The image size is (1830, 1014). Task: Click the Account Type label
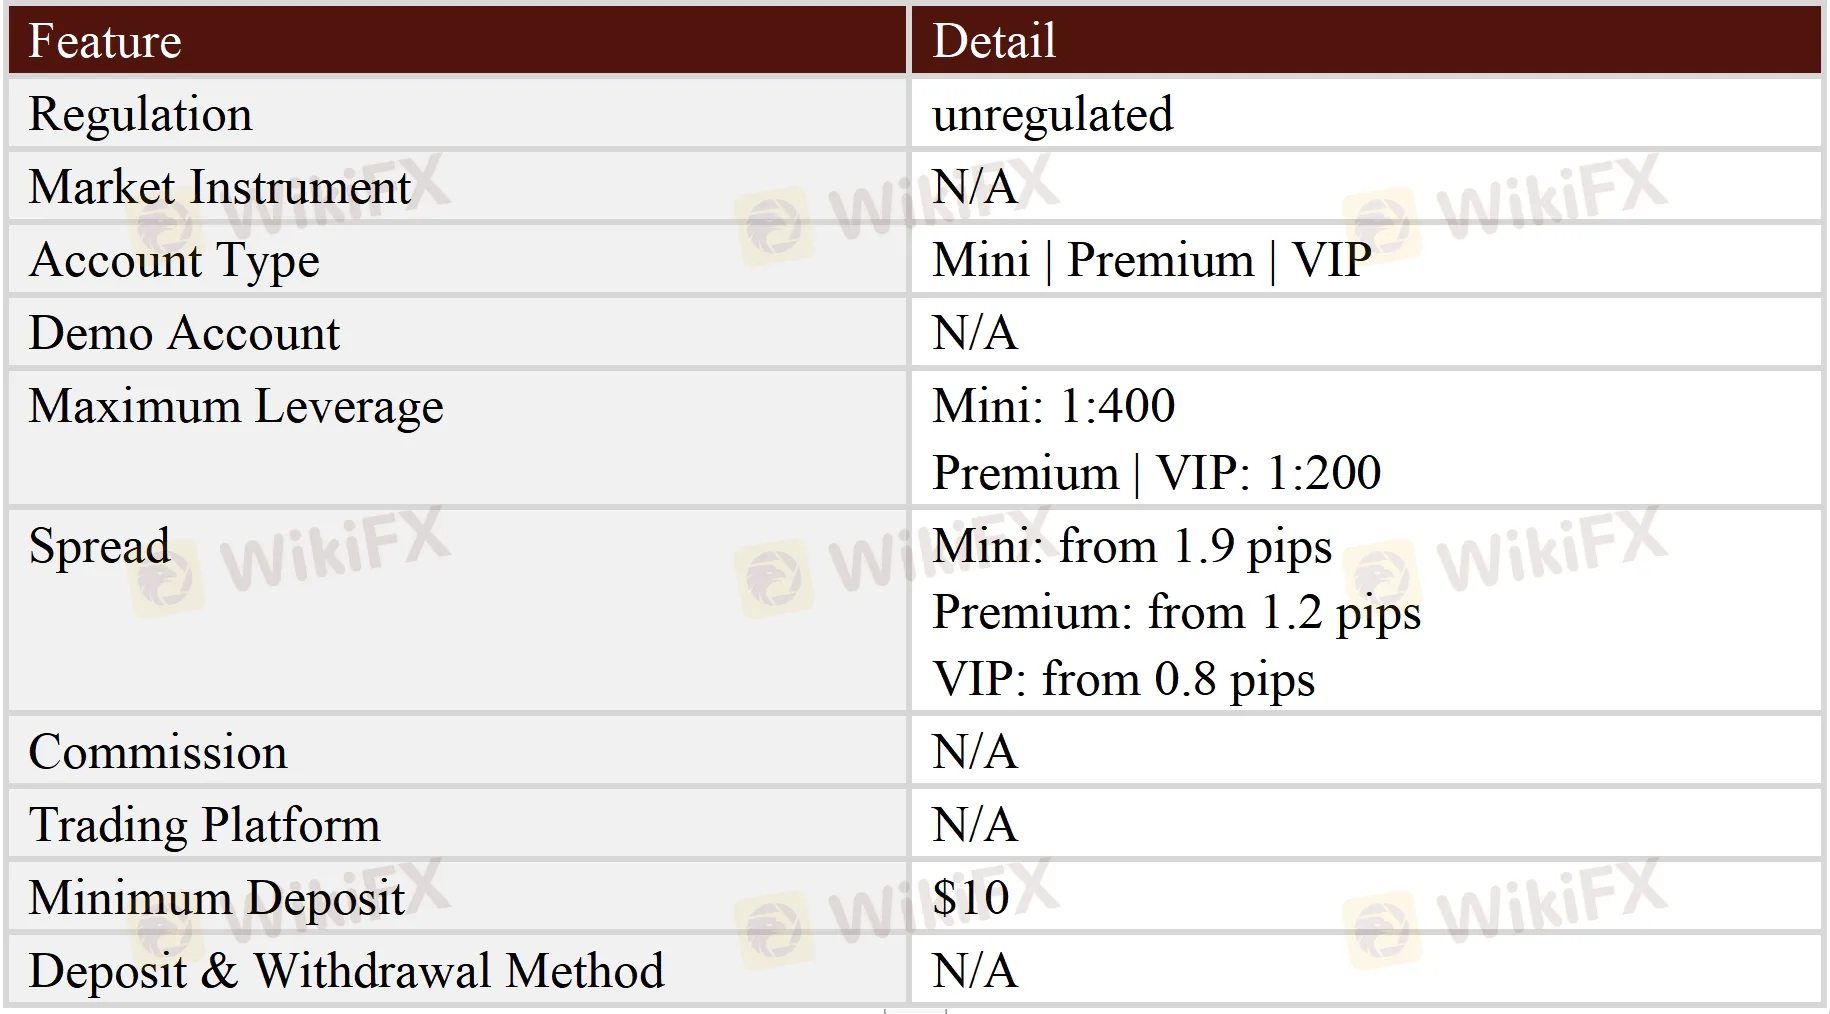175,260
